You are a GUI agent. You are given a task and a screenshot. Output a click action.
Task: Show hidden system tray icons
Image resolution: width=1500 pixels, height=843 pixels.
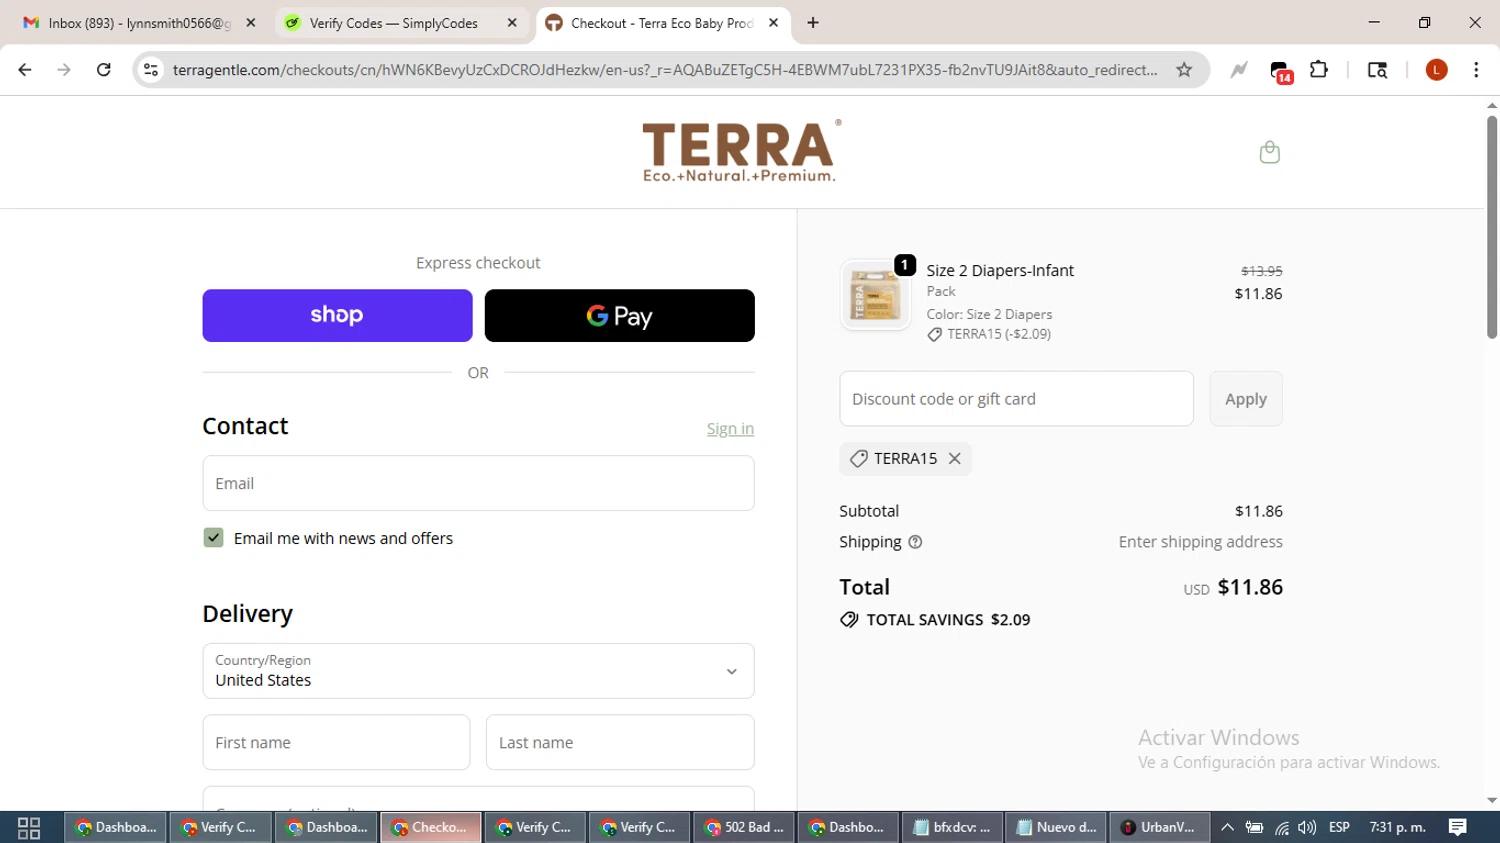click(1227, 827)
